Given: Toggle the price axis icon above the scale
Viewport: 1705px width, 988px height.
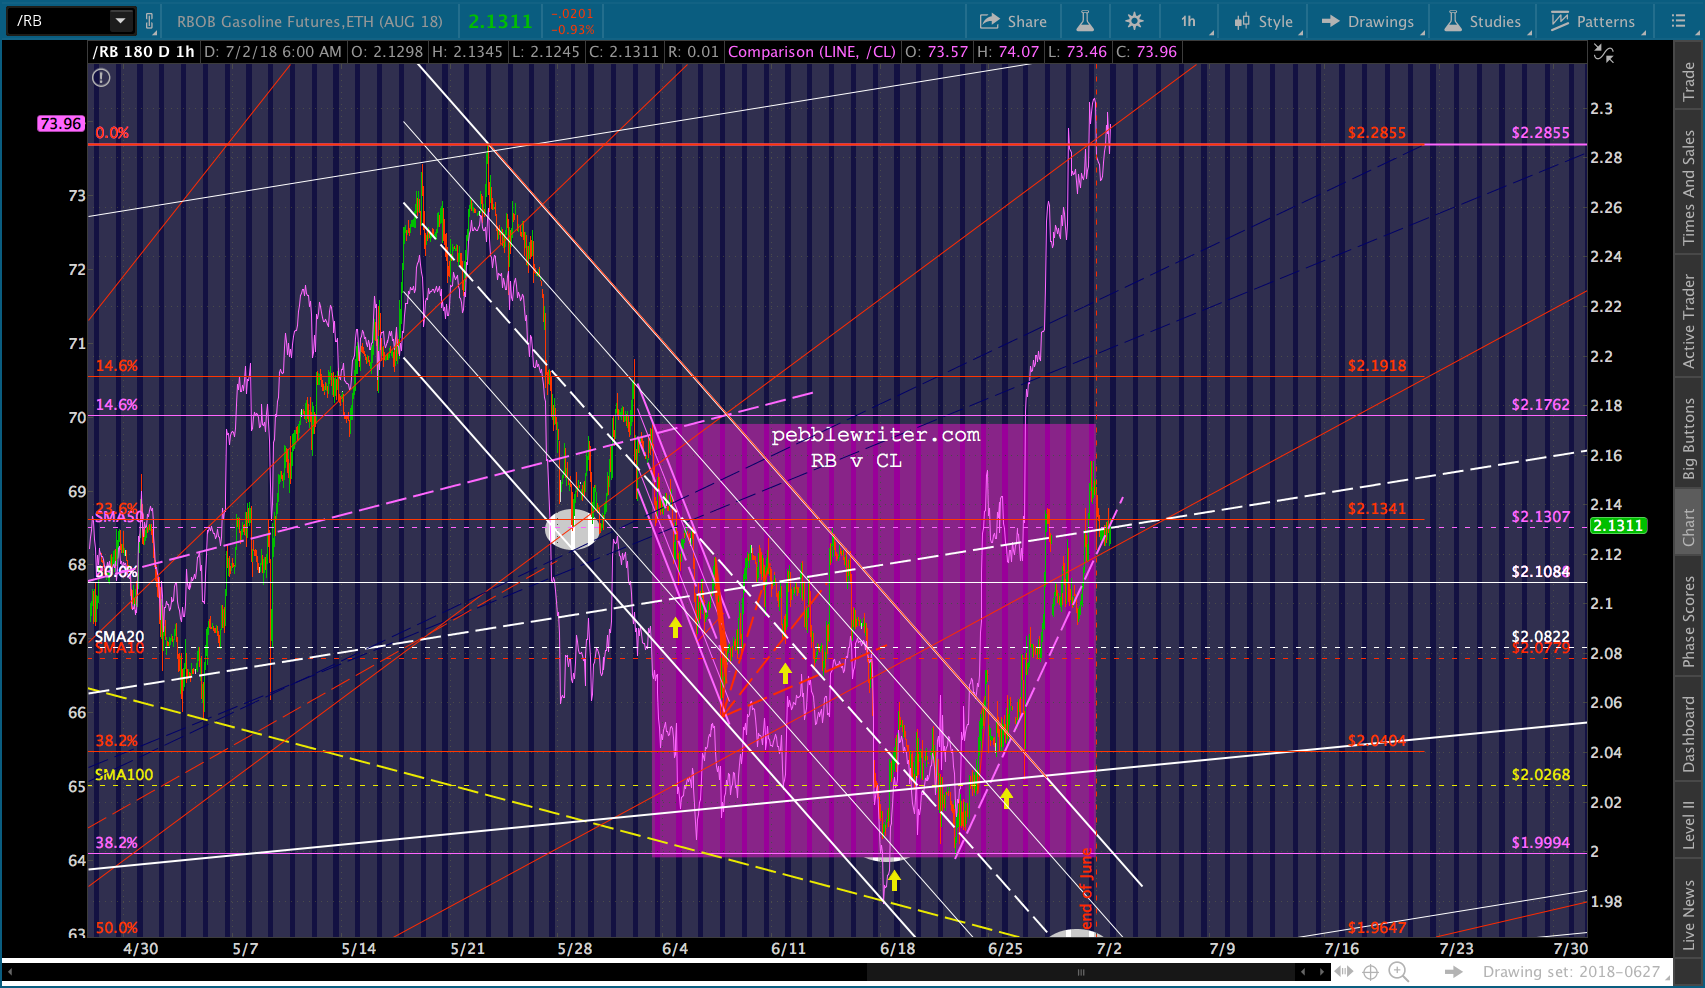Looking at the screenshot, I should (1604, 54).
